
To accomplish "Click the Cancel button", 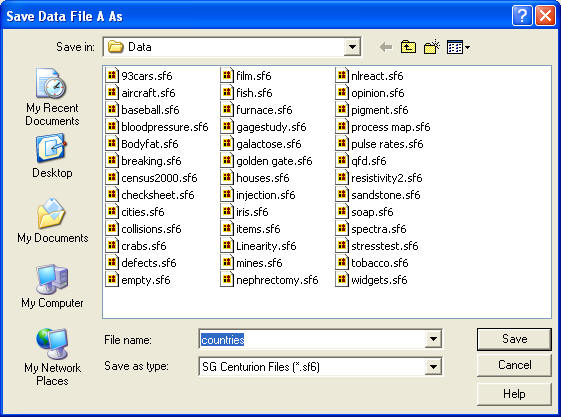I will [x=514, y=365].
